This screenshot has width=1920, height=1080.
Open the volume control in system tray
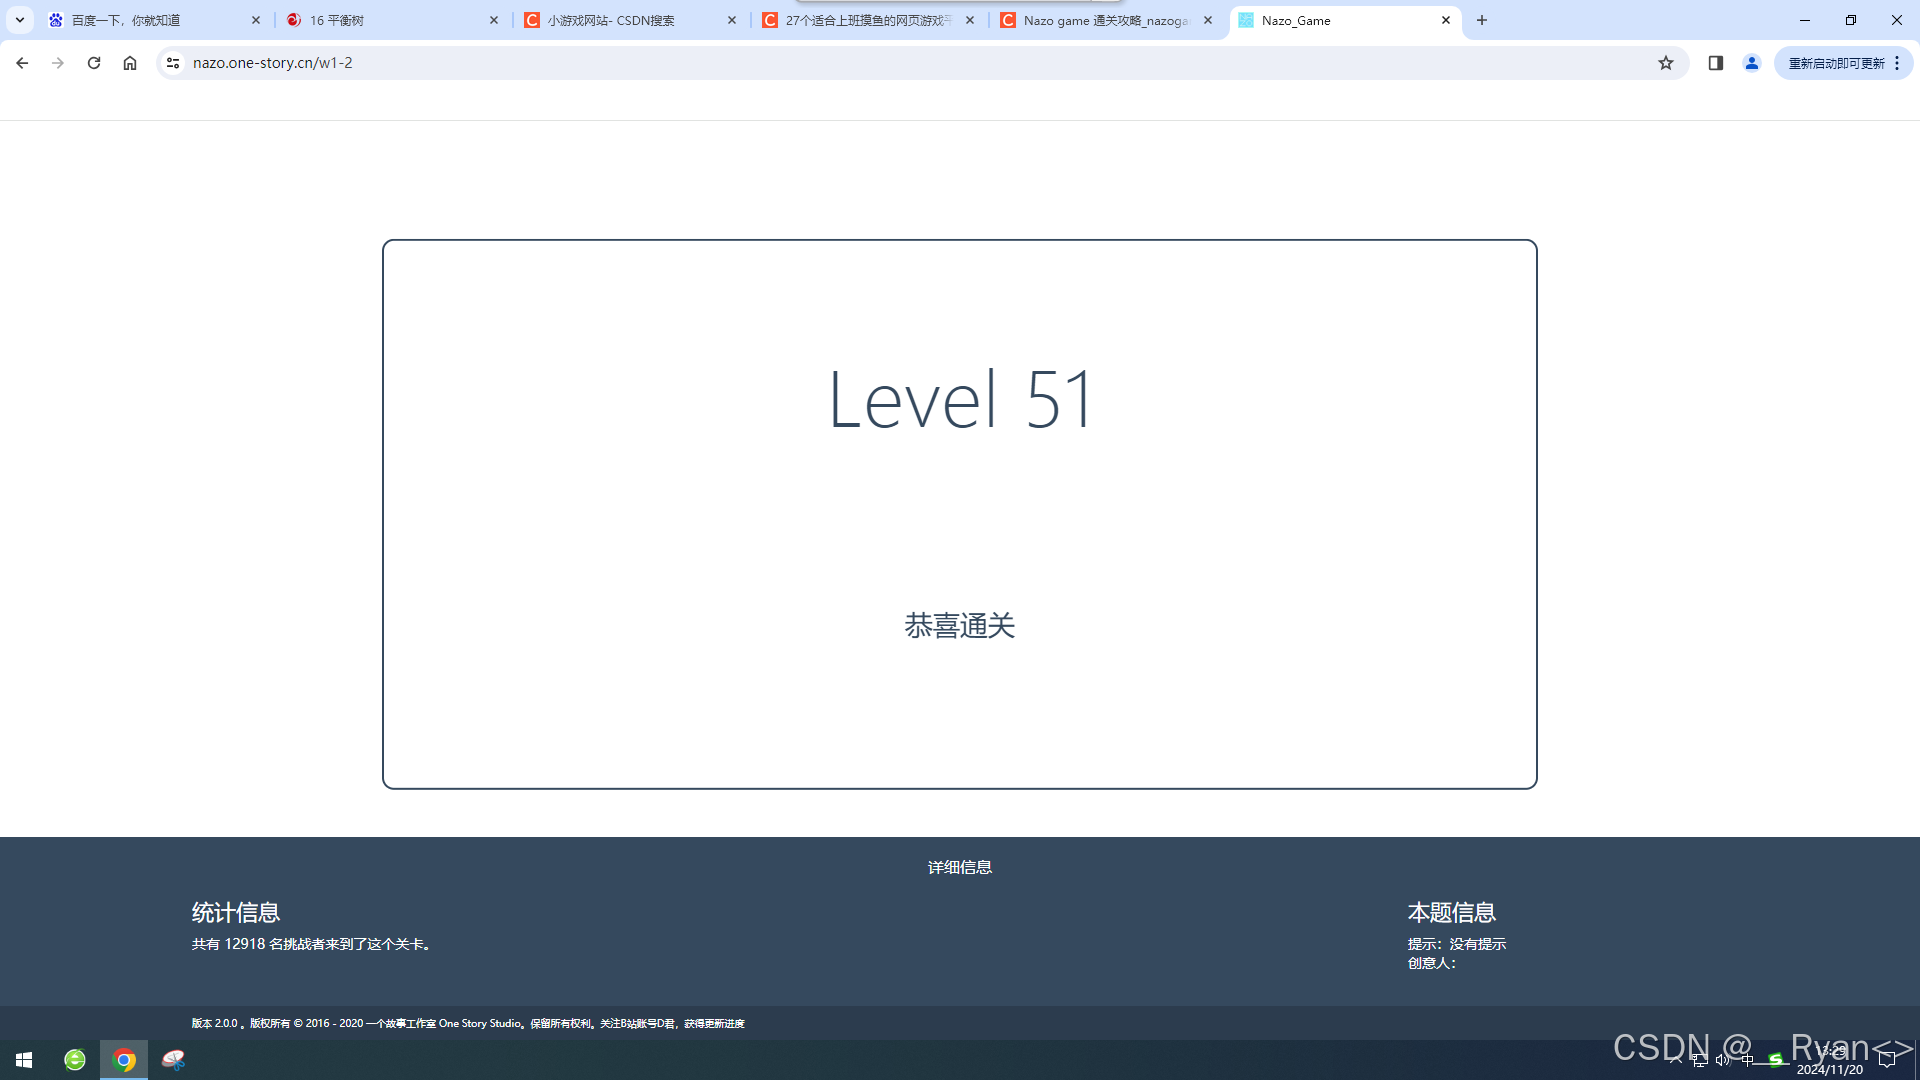(1723, 1060)
